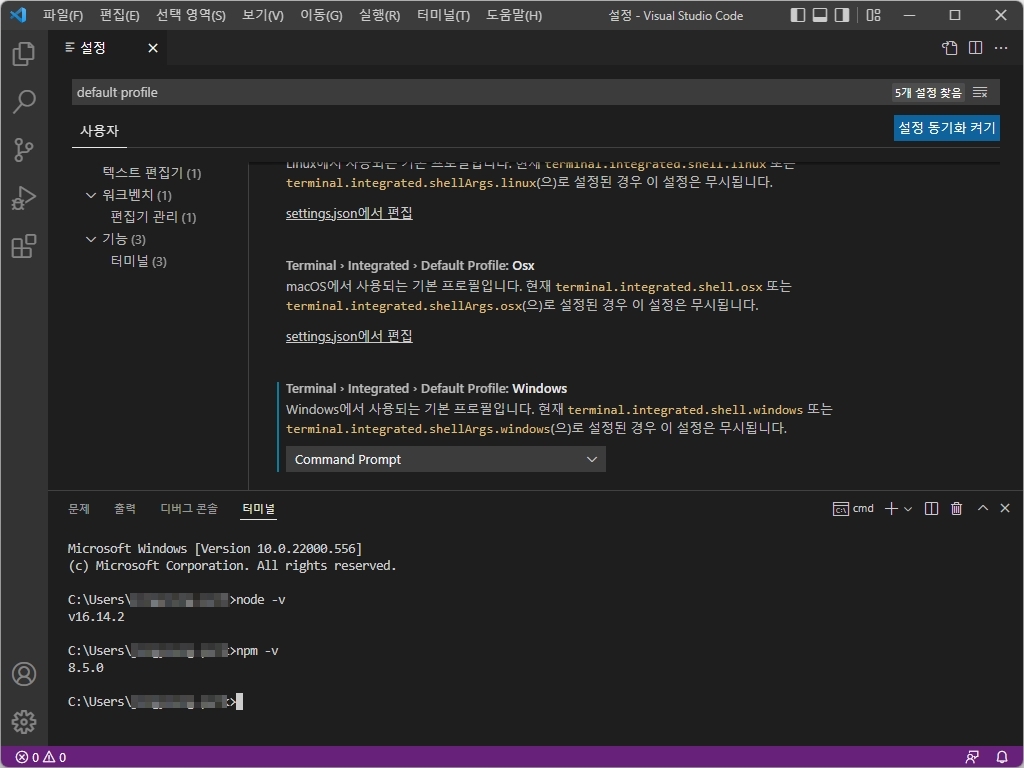Viewport: 1024px width, 768px height.
Task: Open Default Profile Windows dropdown
Action: [x=445, y=459]
